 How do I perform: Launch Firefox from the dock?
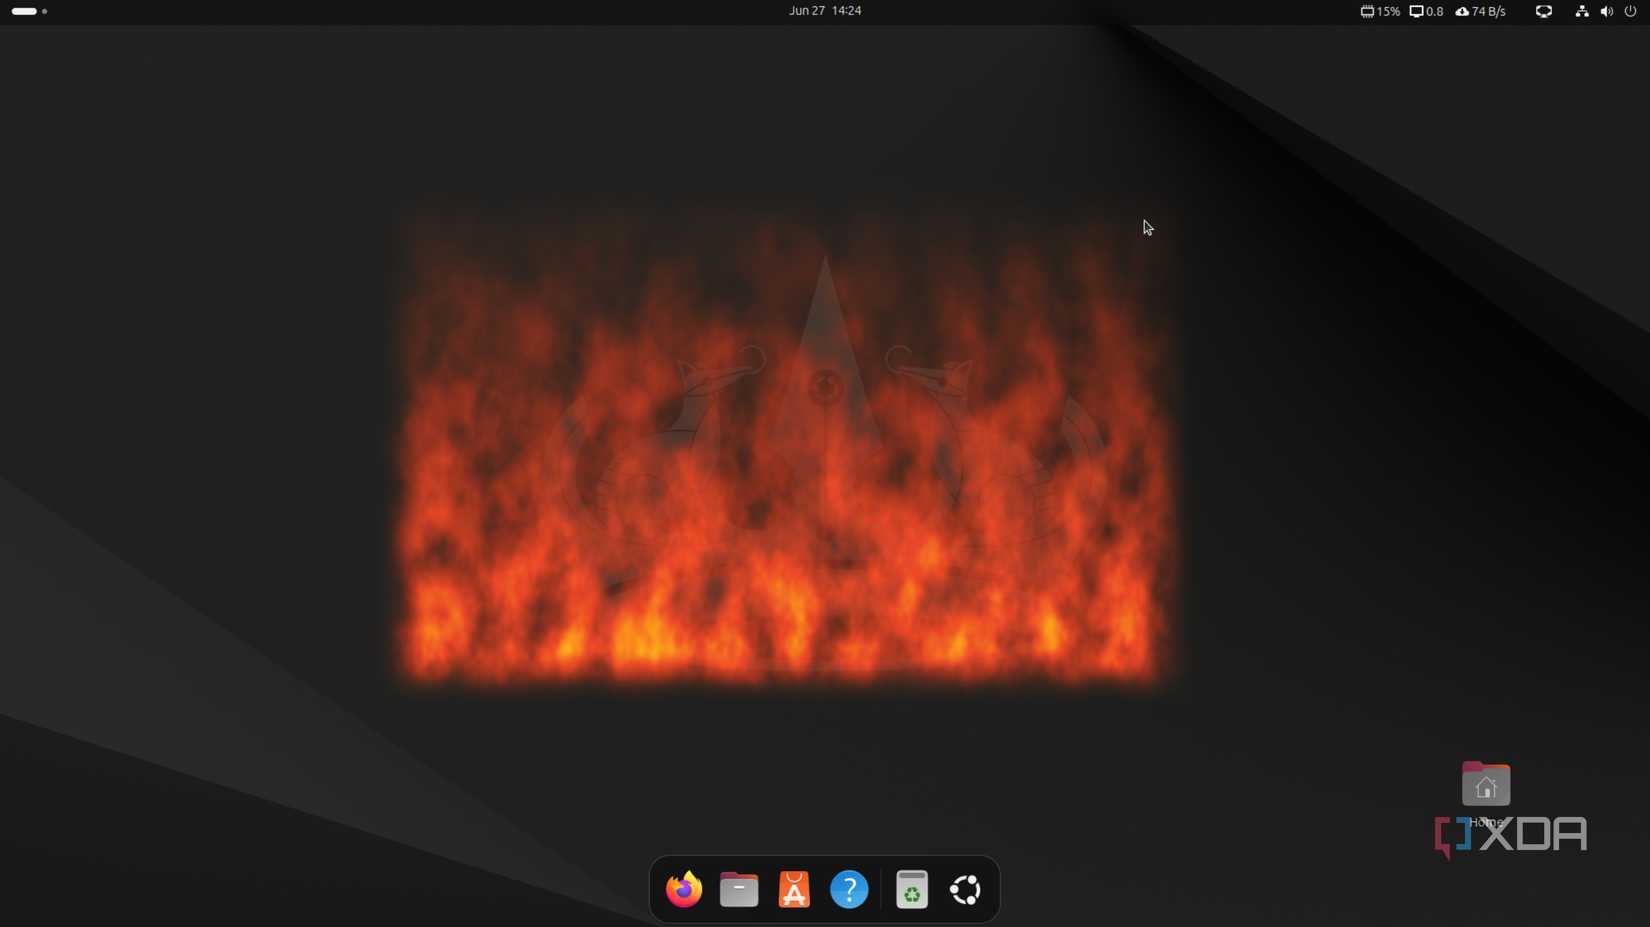tap(684, 889)
